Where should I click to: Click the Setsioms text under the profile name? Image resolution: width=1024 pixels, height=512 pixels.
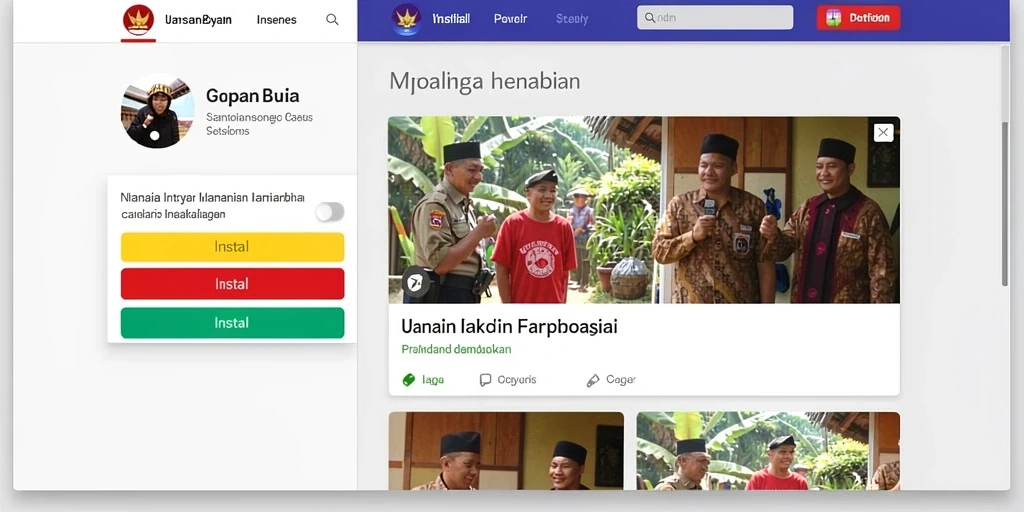pyautogui.click(x=227, y=131)
